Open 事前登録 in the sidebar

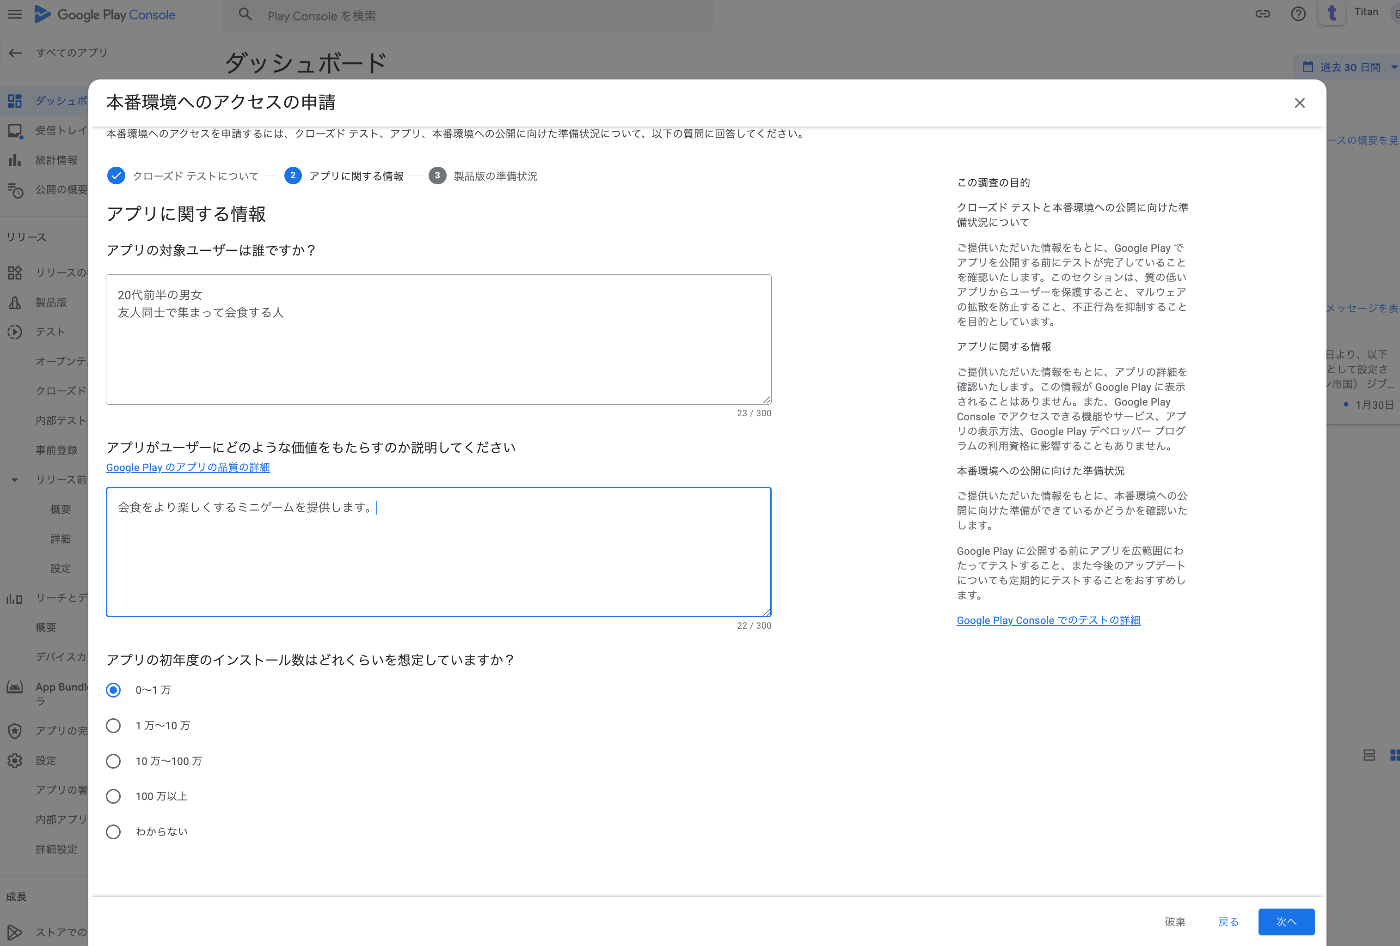click(x=56, y=450)
